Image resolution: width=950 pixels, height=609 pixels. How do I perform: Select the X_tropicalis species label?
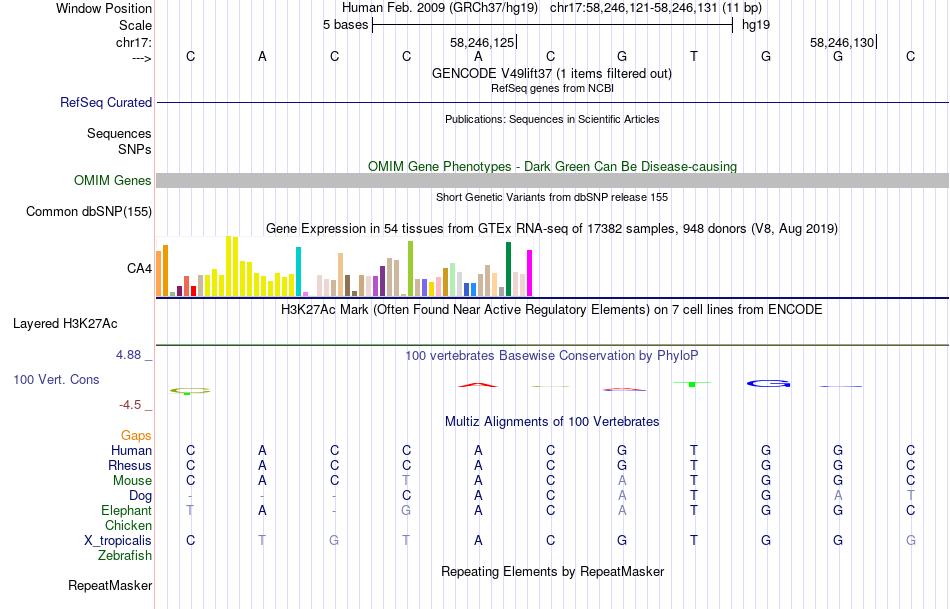click(118, 541)
